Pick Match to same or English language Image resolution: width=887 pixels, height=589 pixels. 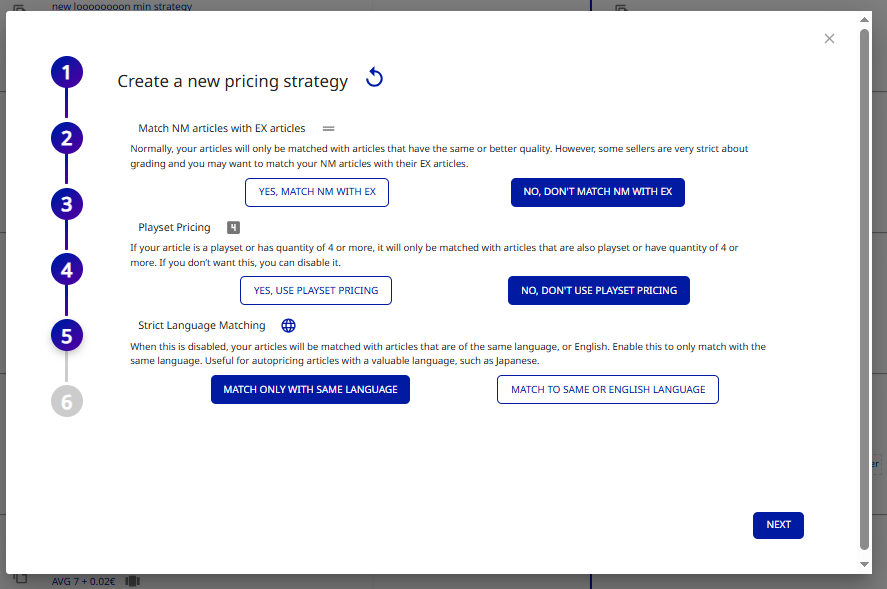click(x=608, y=389)
